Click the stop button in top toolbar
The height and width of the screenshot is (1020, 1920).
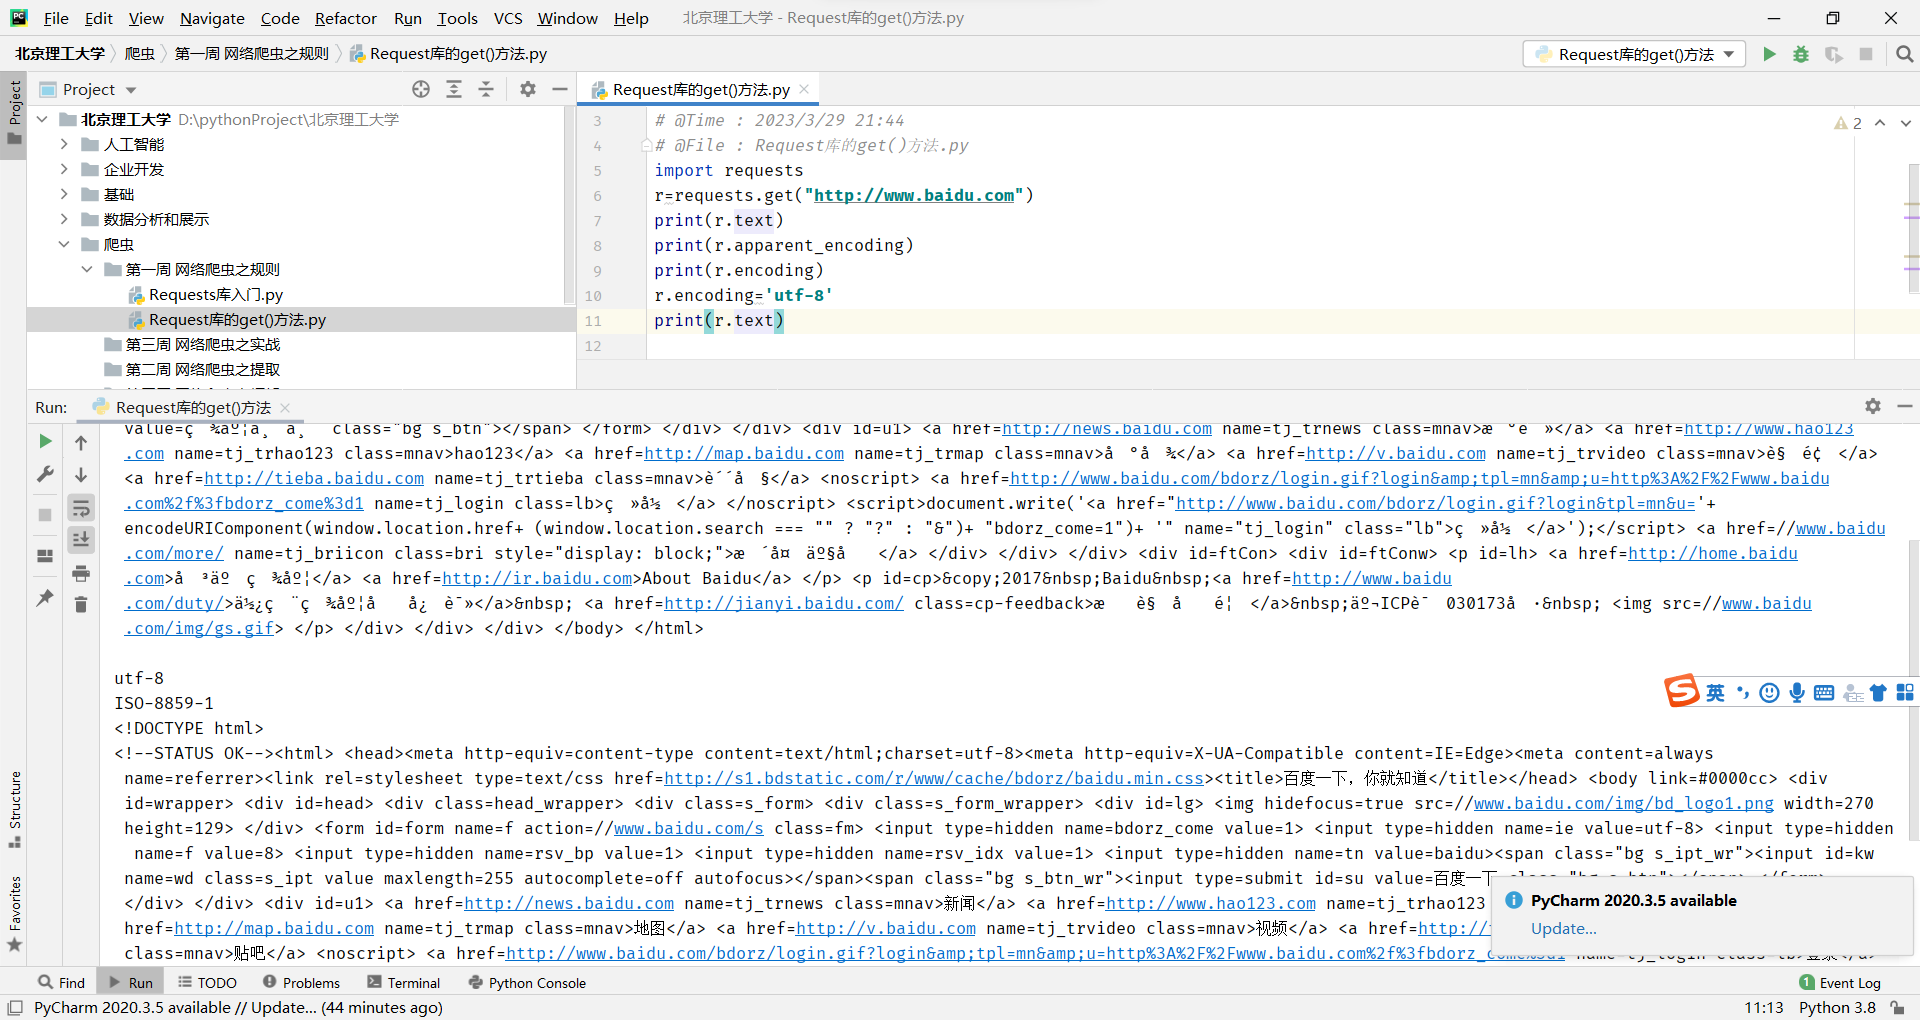point(1866,54)
